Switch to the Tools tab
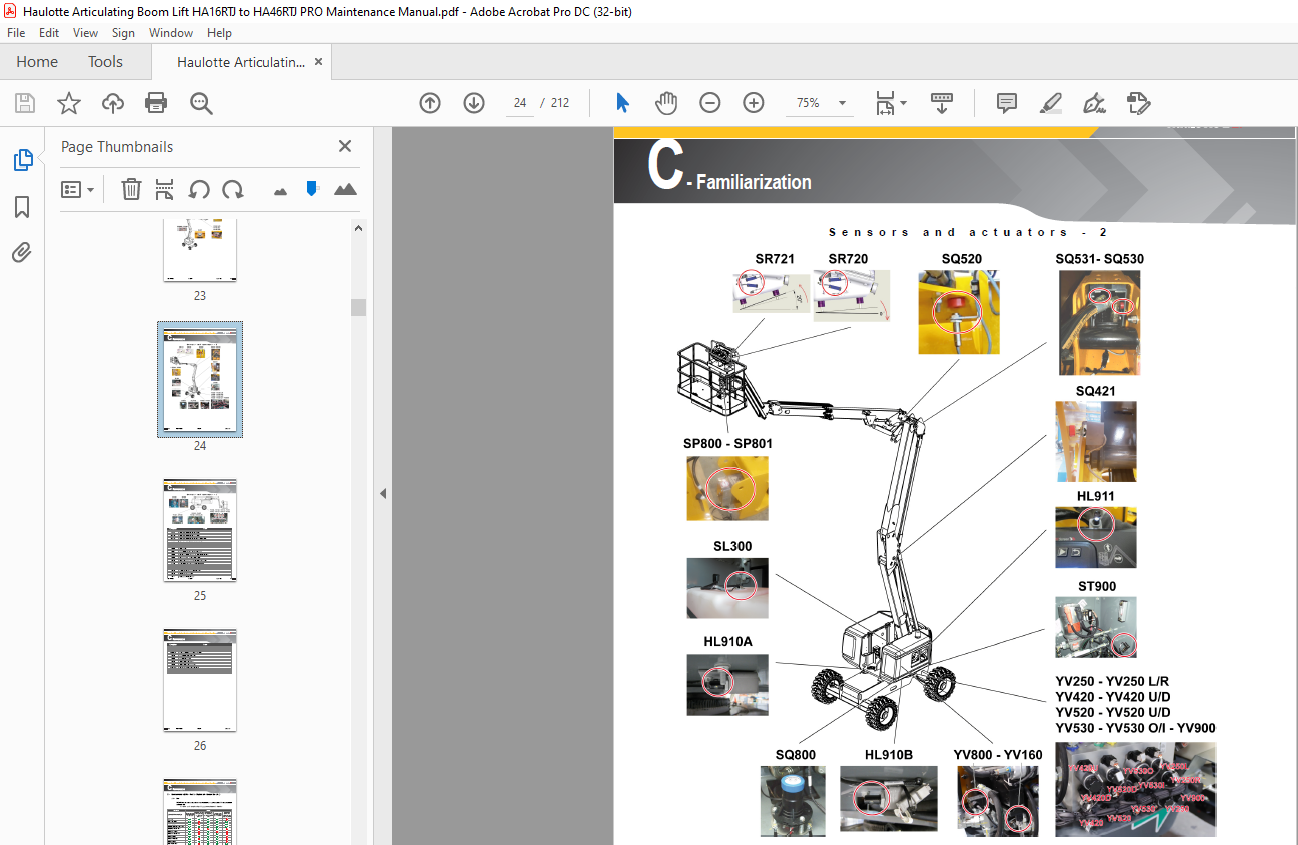This screenshot has height=845, width=1298. (x=105, y=62)
